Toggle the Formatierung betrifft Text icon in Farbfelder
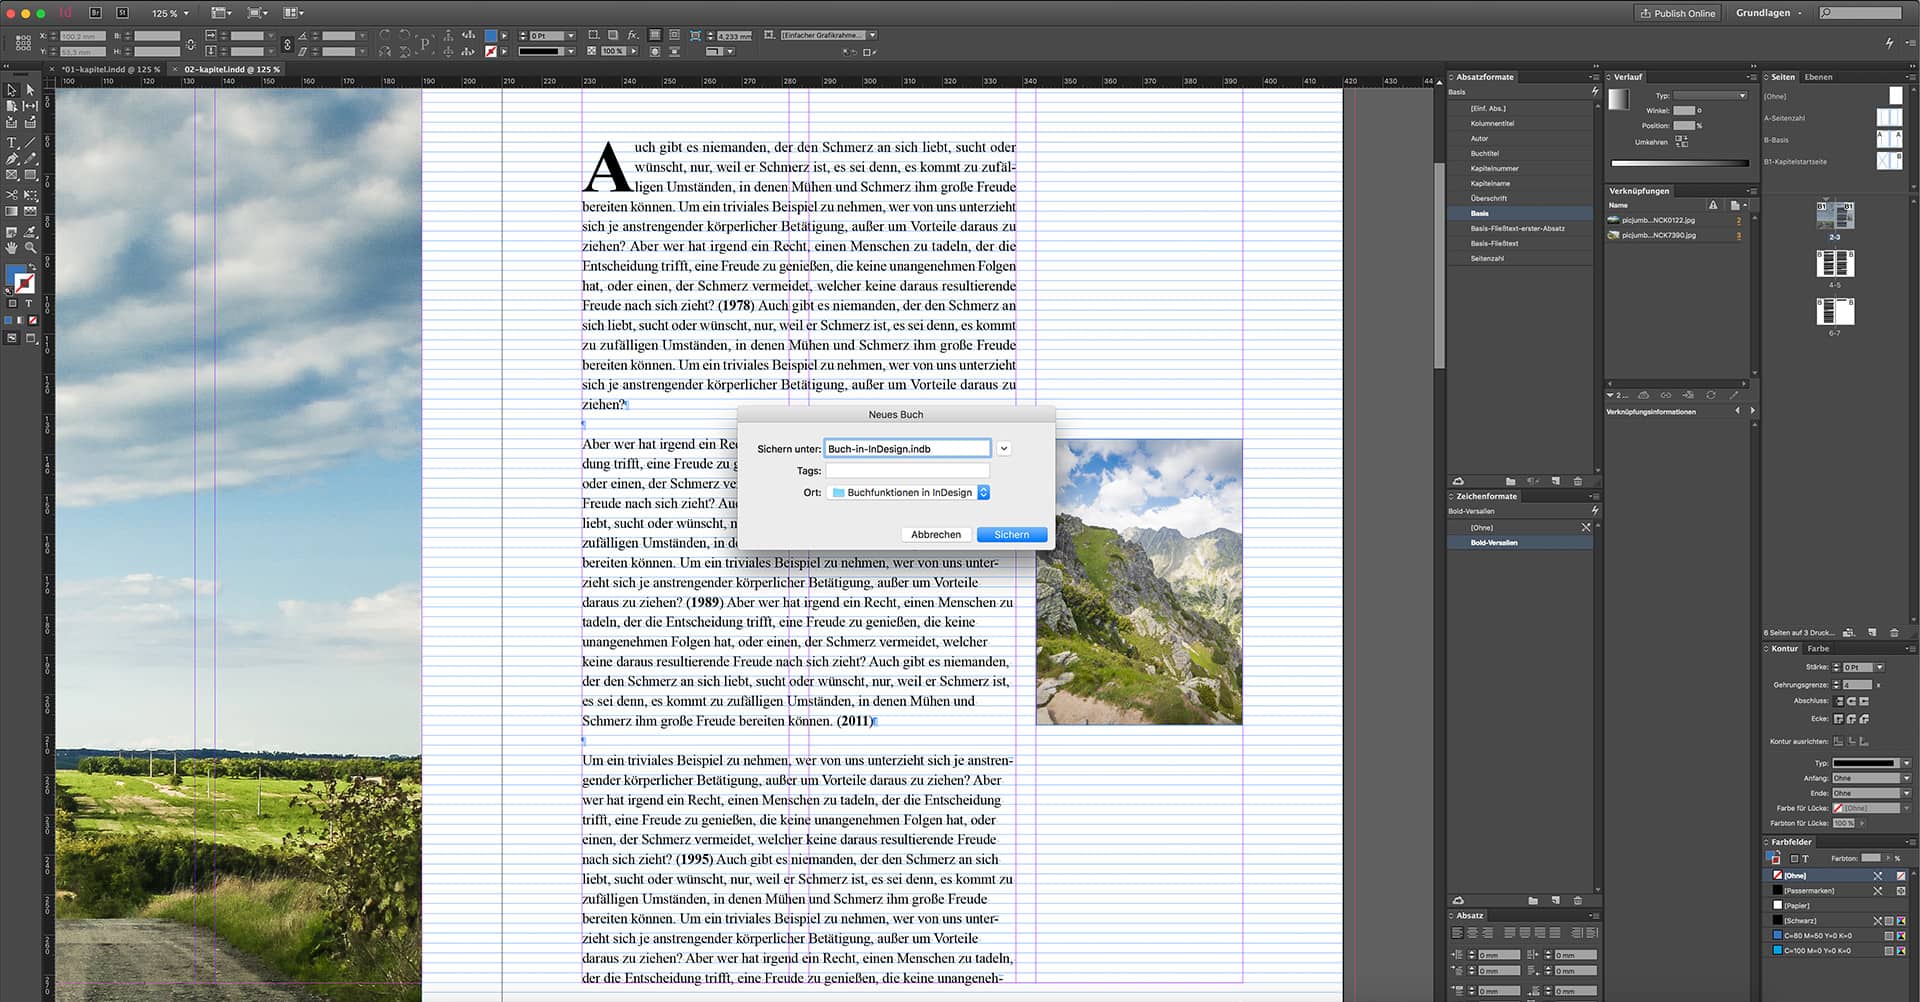 click(x=1805, y=859)
